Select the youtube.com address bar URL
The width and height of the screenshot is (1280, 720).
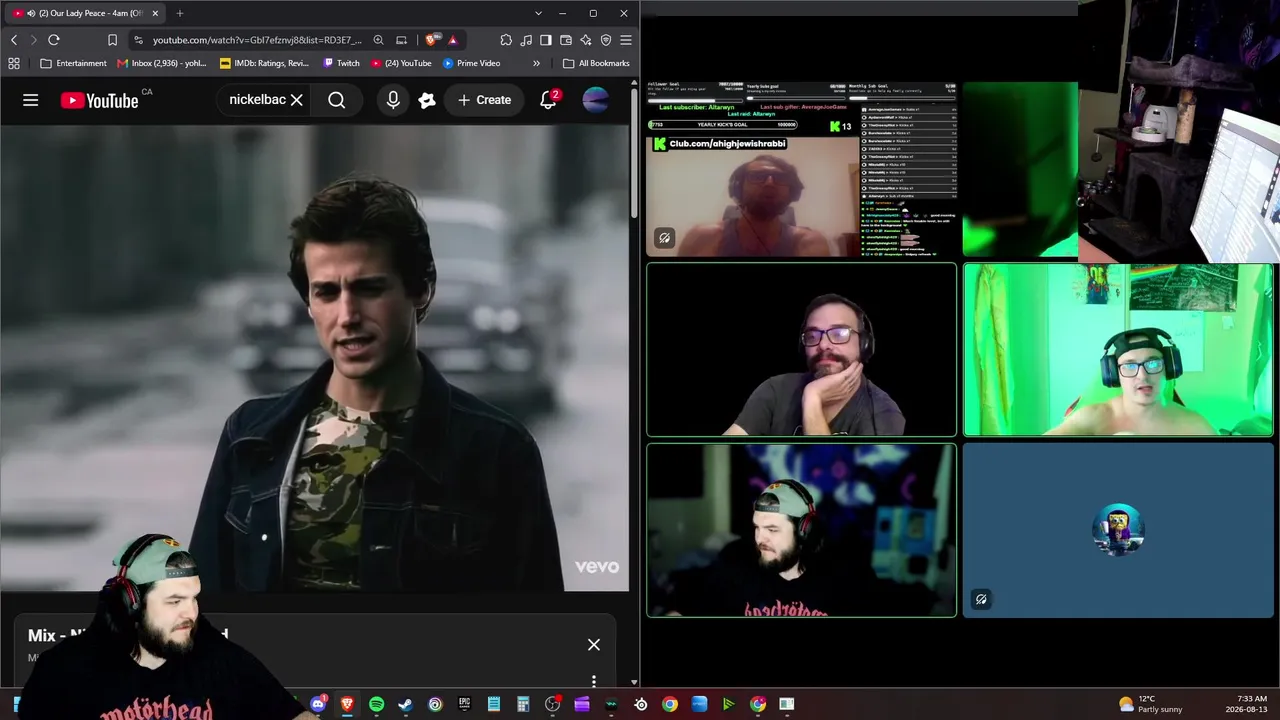click(x=257, y=40)
